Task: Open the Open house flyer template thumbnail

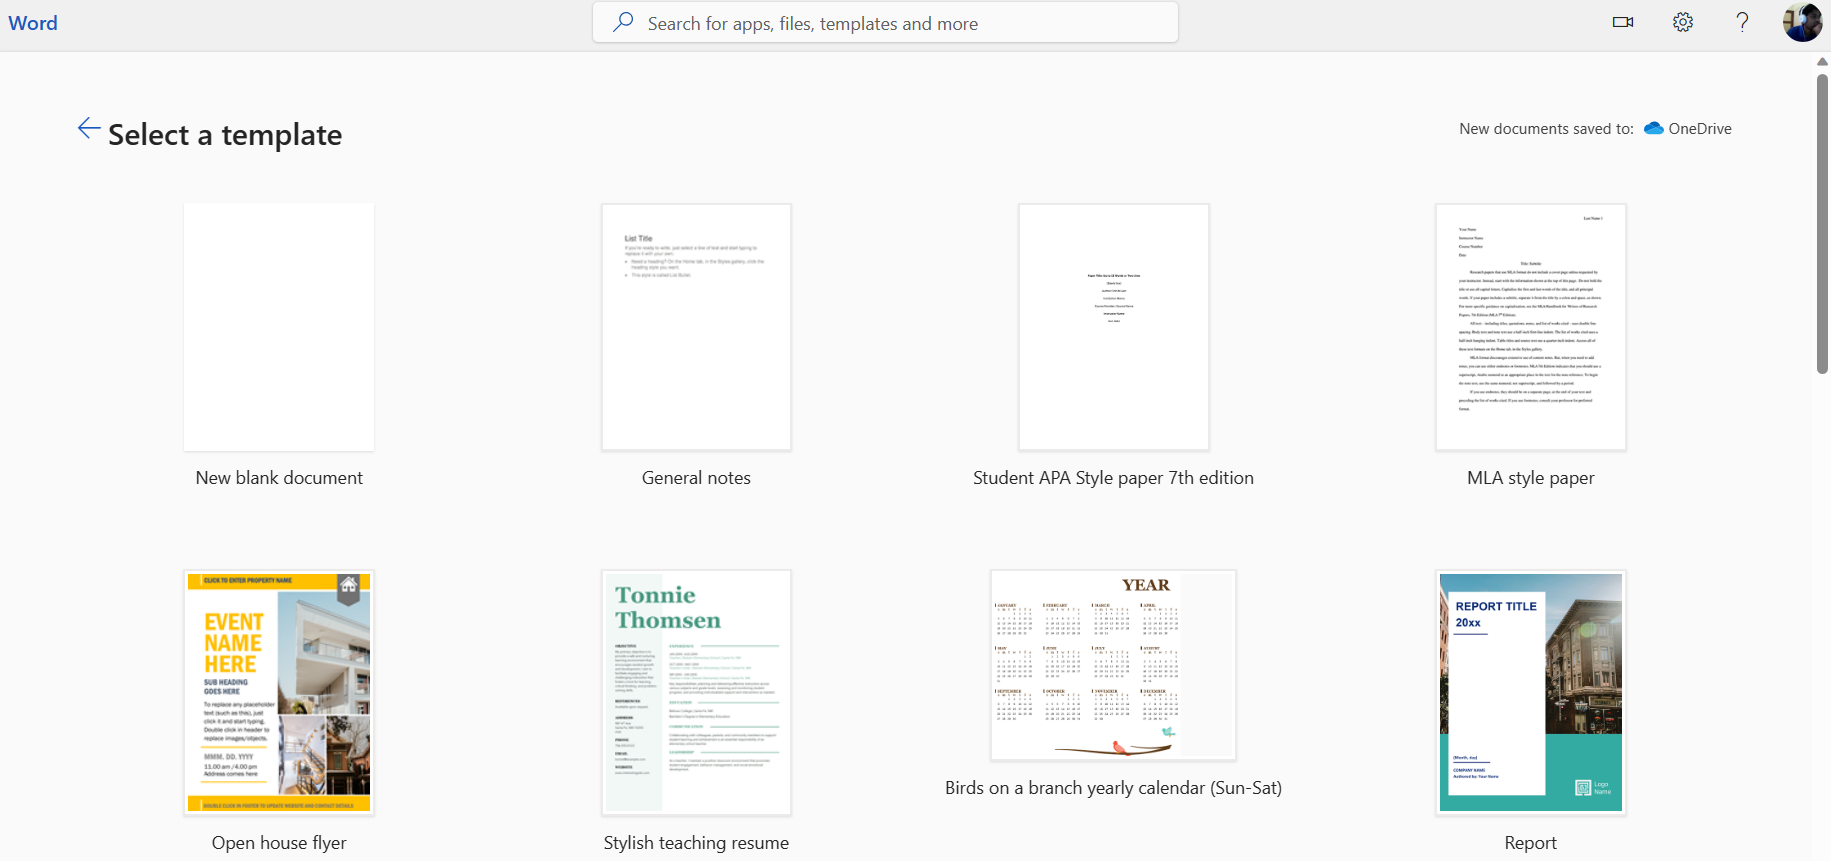Action: pyautogui.click(x=279, y=693)
